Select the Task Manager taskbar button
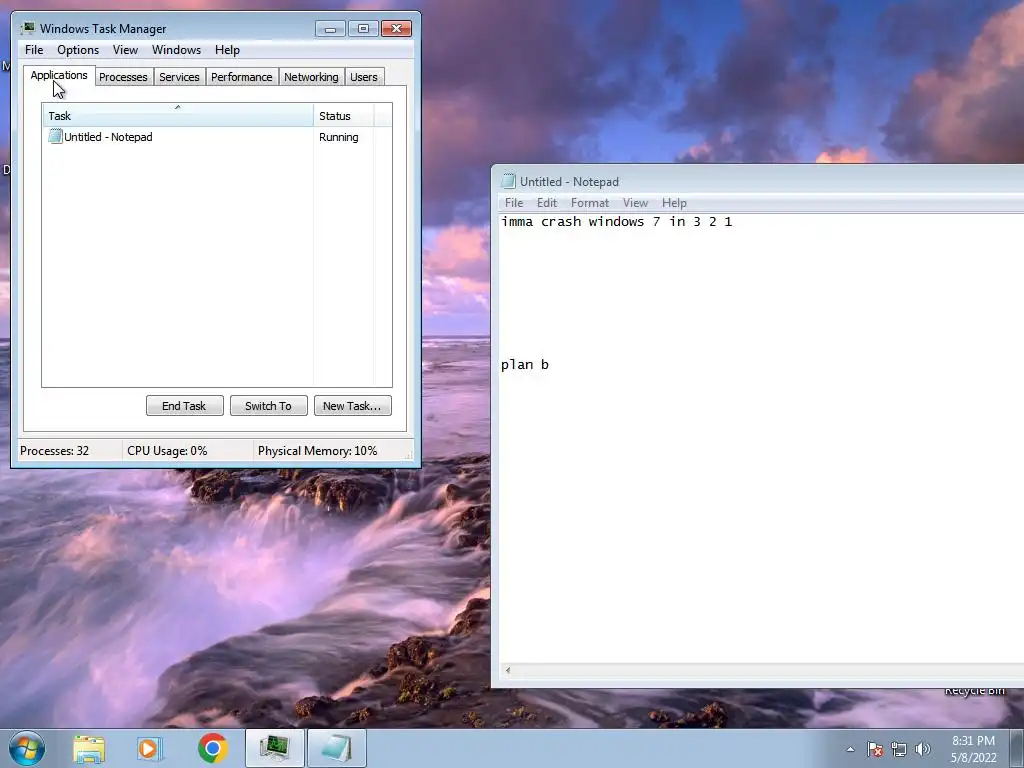The width and height of the screenshot is (1024, 768). coord(274,748)
